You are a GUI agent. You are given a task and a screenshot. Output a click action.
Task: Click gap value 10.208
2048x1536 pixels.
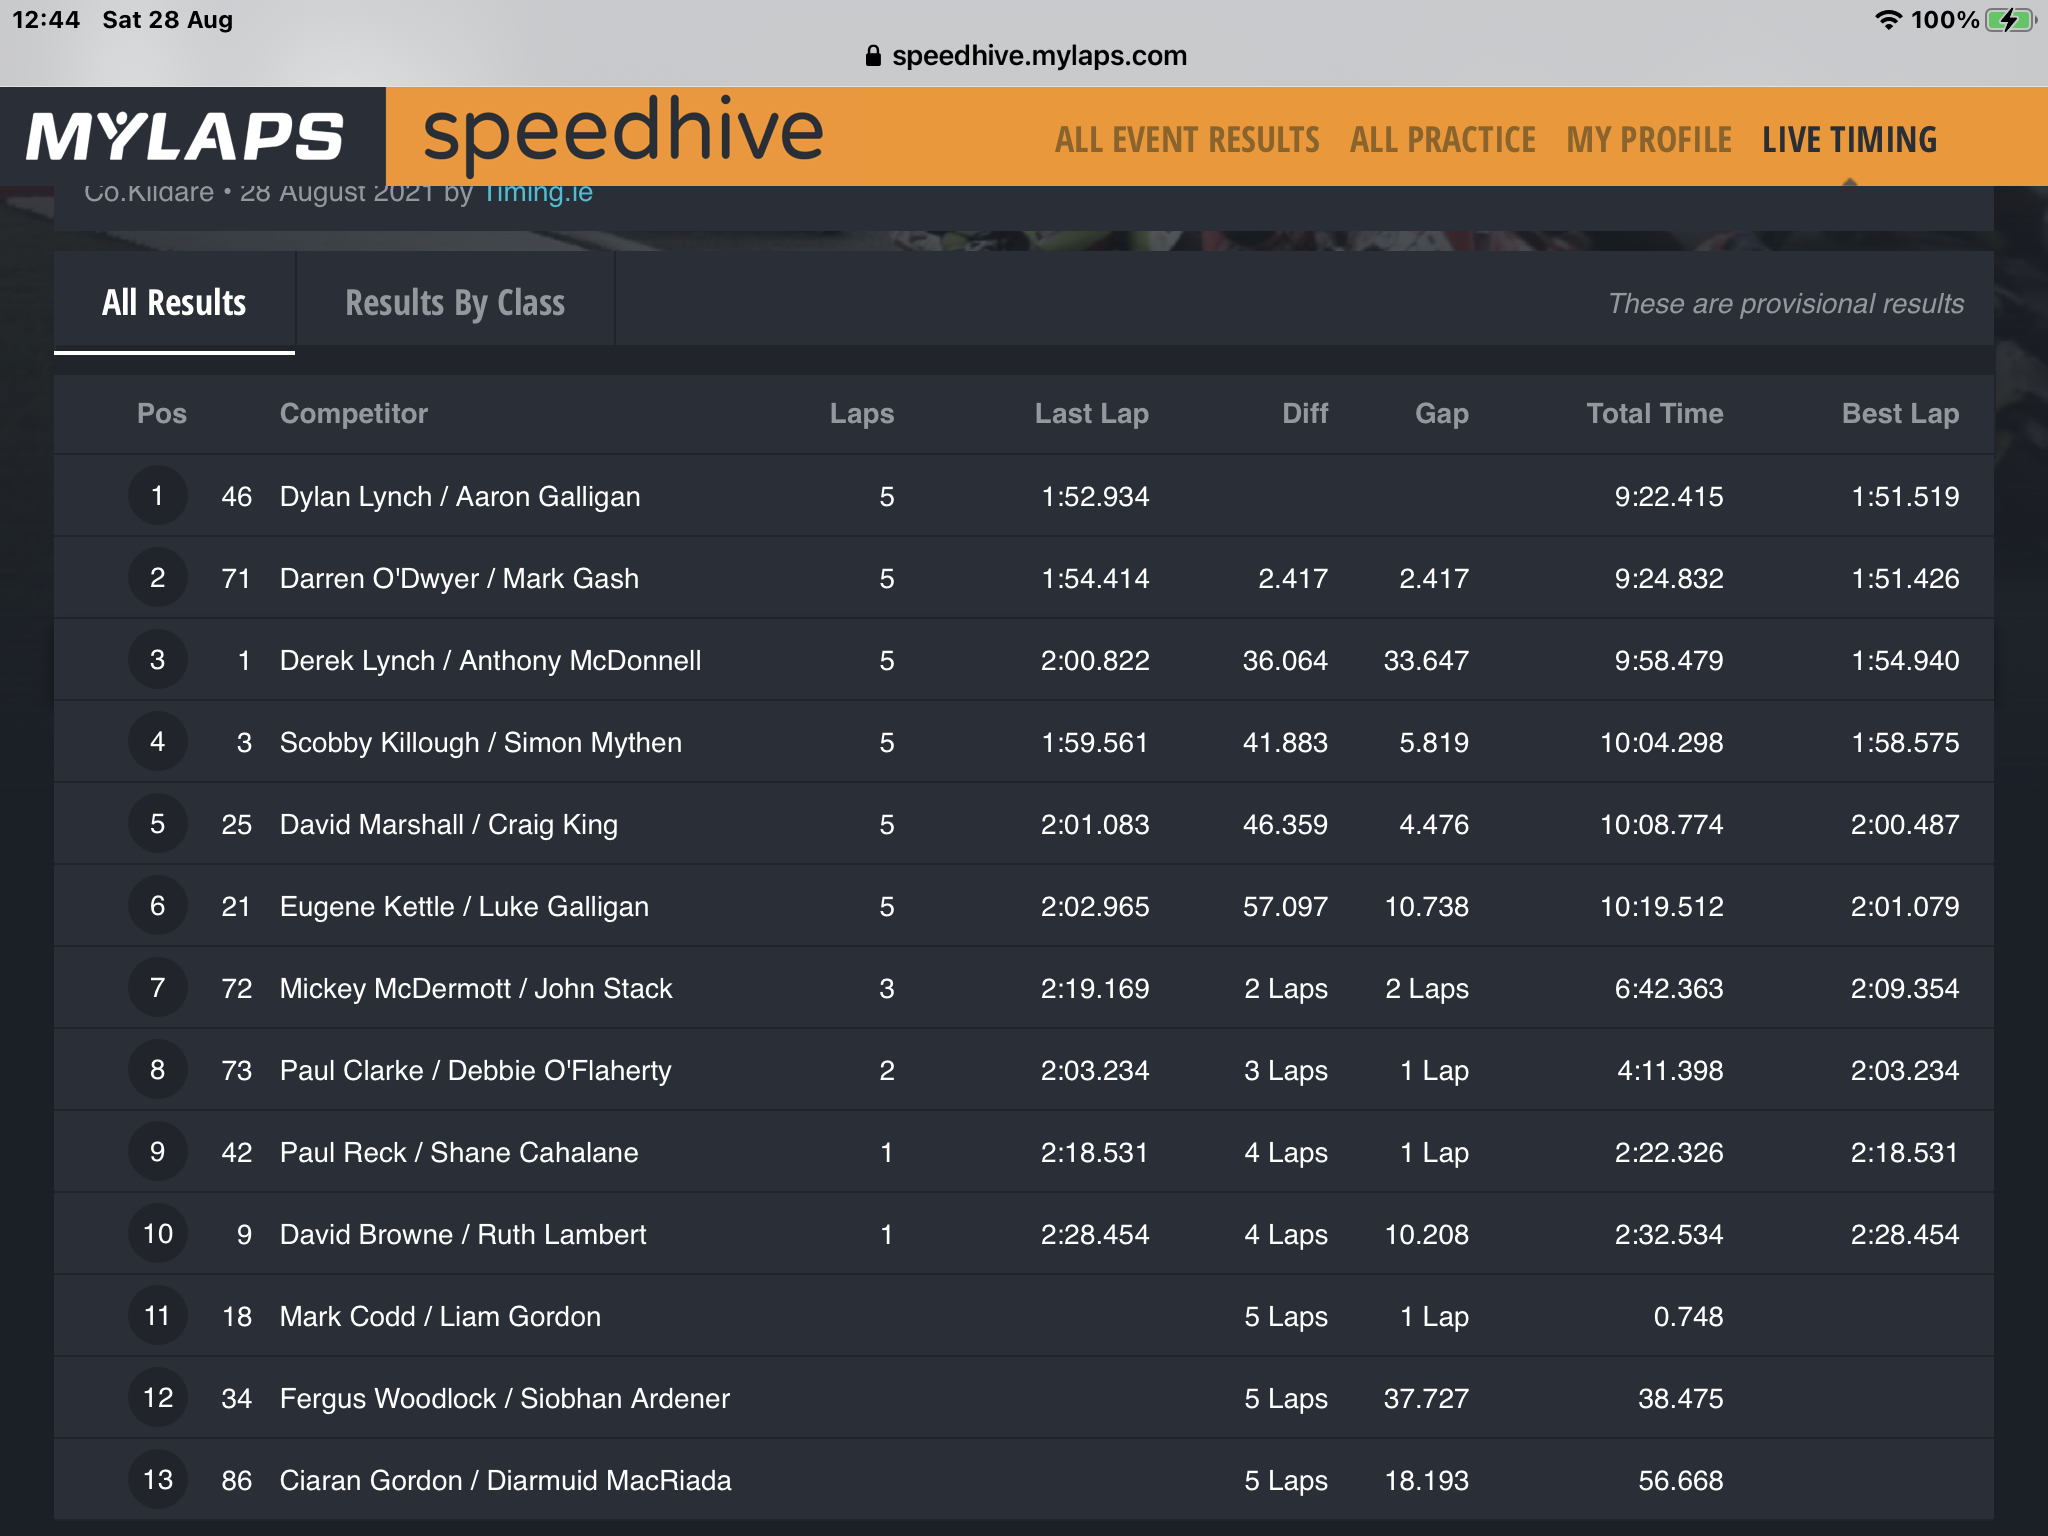[1426, 1235]
